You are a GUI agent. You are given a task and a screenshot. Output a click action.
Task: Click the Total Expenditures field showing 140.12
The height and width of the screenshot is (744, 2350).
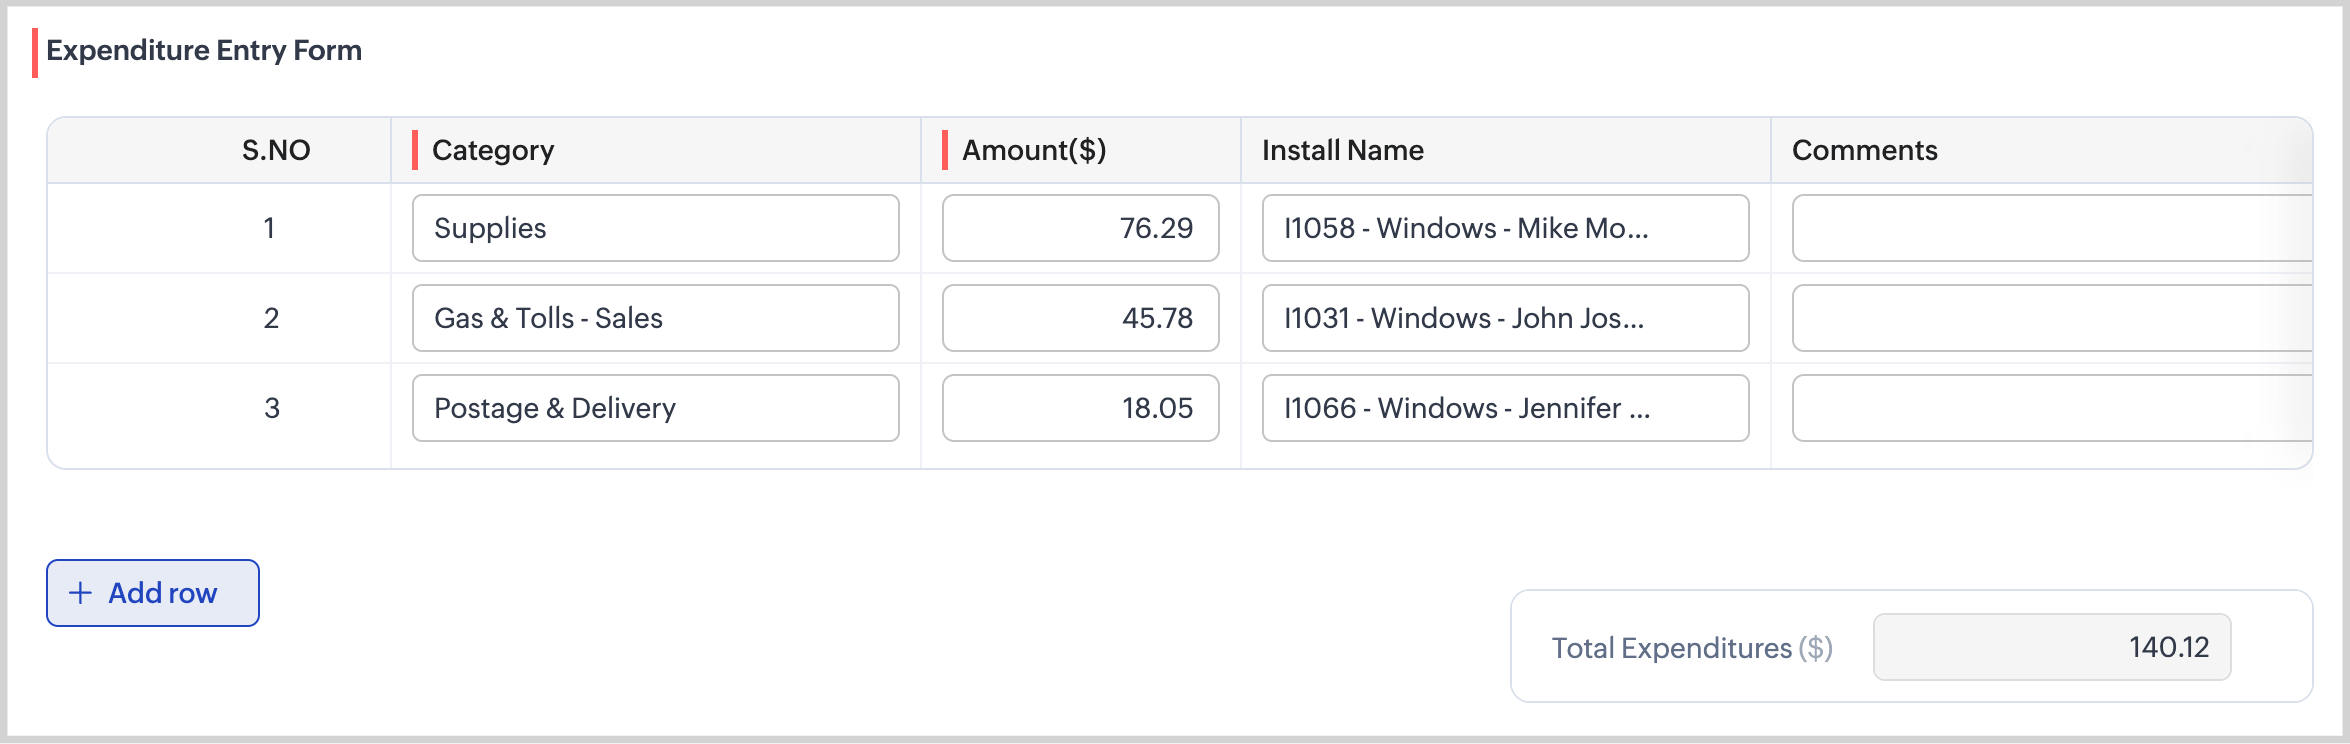tap(2051, 647)
